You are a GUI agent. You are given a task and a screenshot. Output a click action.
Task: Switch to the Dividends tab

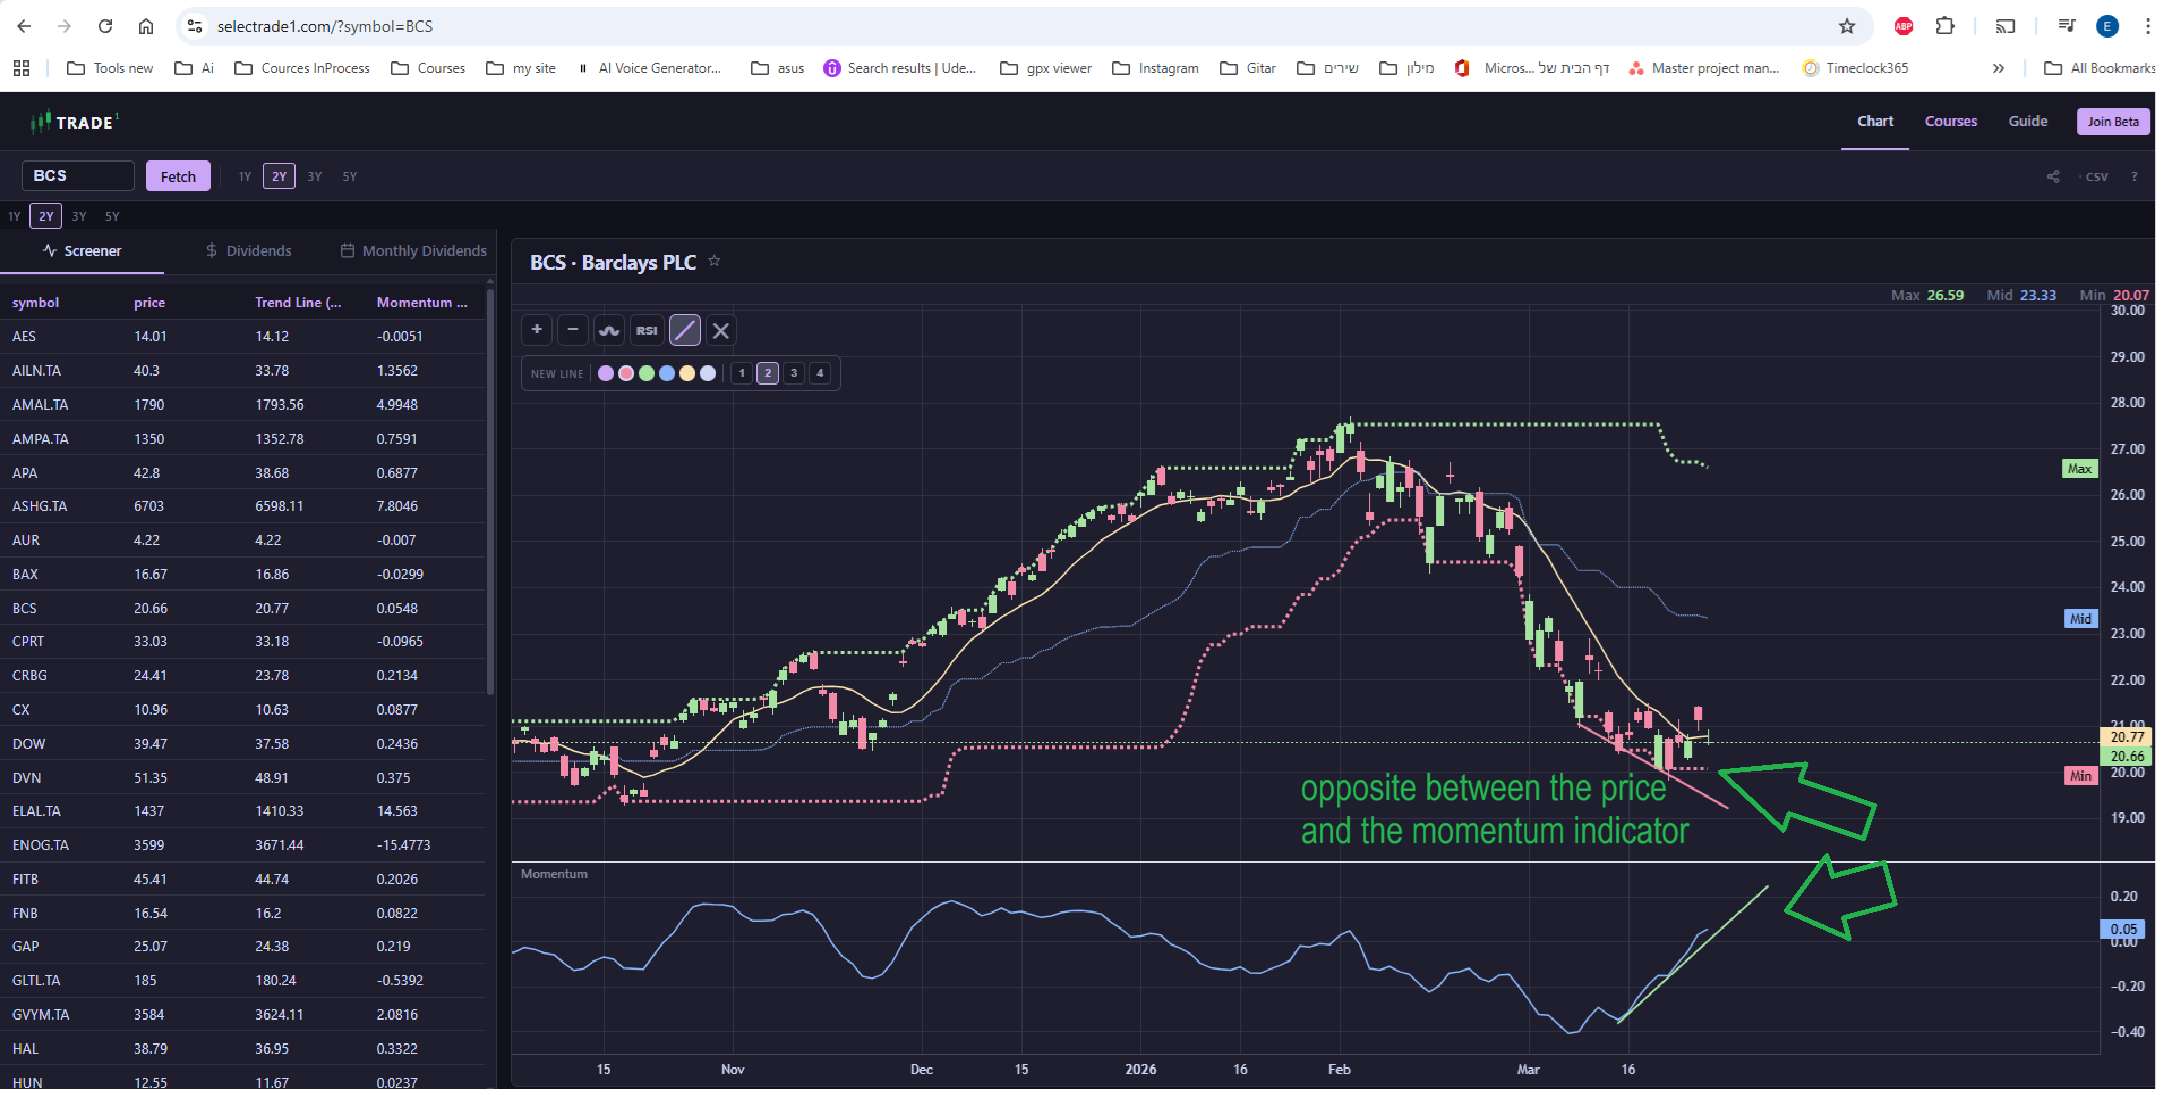click(248, 251)
